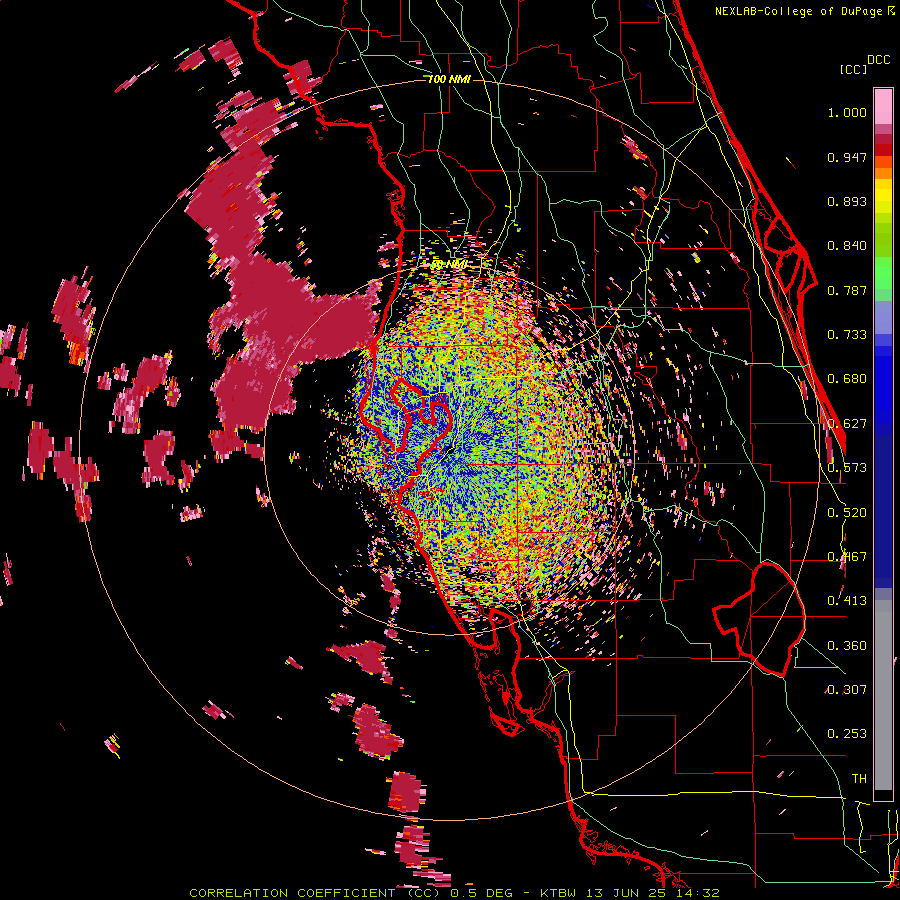Select the 0.733 scale value
Image resolution: width=900 pixels, height=900 pixels.
847,335
